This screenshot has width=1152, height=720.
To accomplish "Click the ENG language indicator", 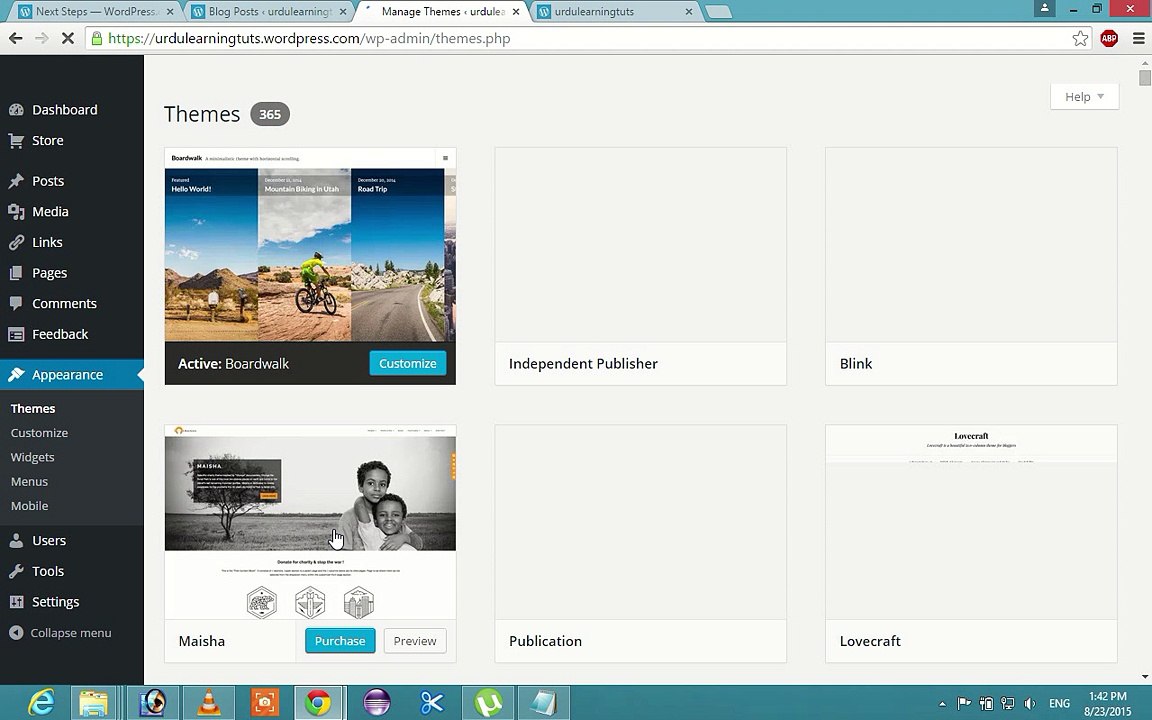I will pyautogui.click(x=1059, y=704).
